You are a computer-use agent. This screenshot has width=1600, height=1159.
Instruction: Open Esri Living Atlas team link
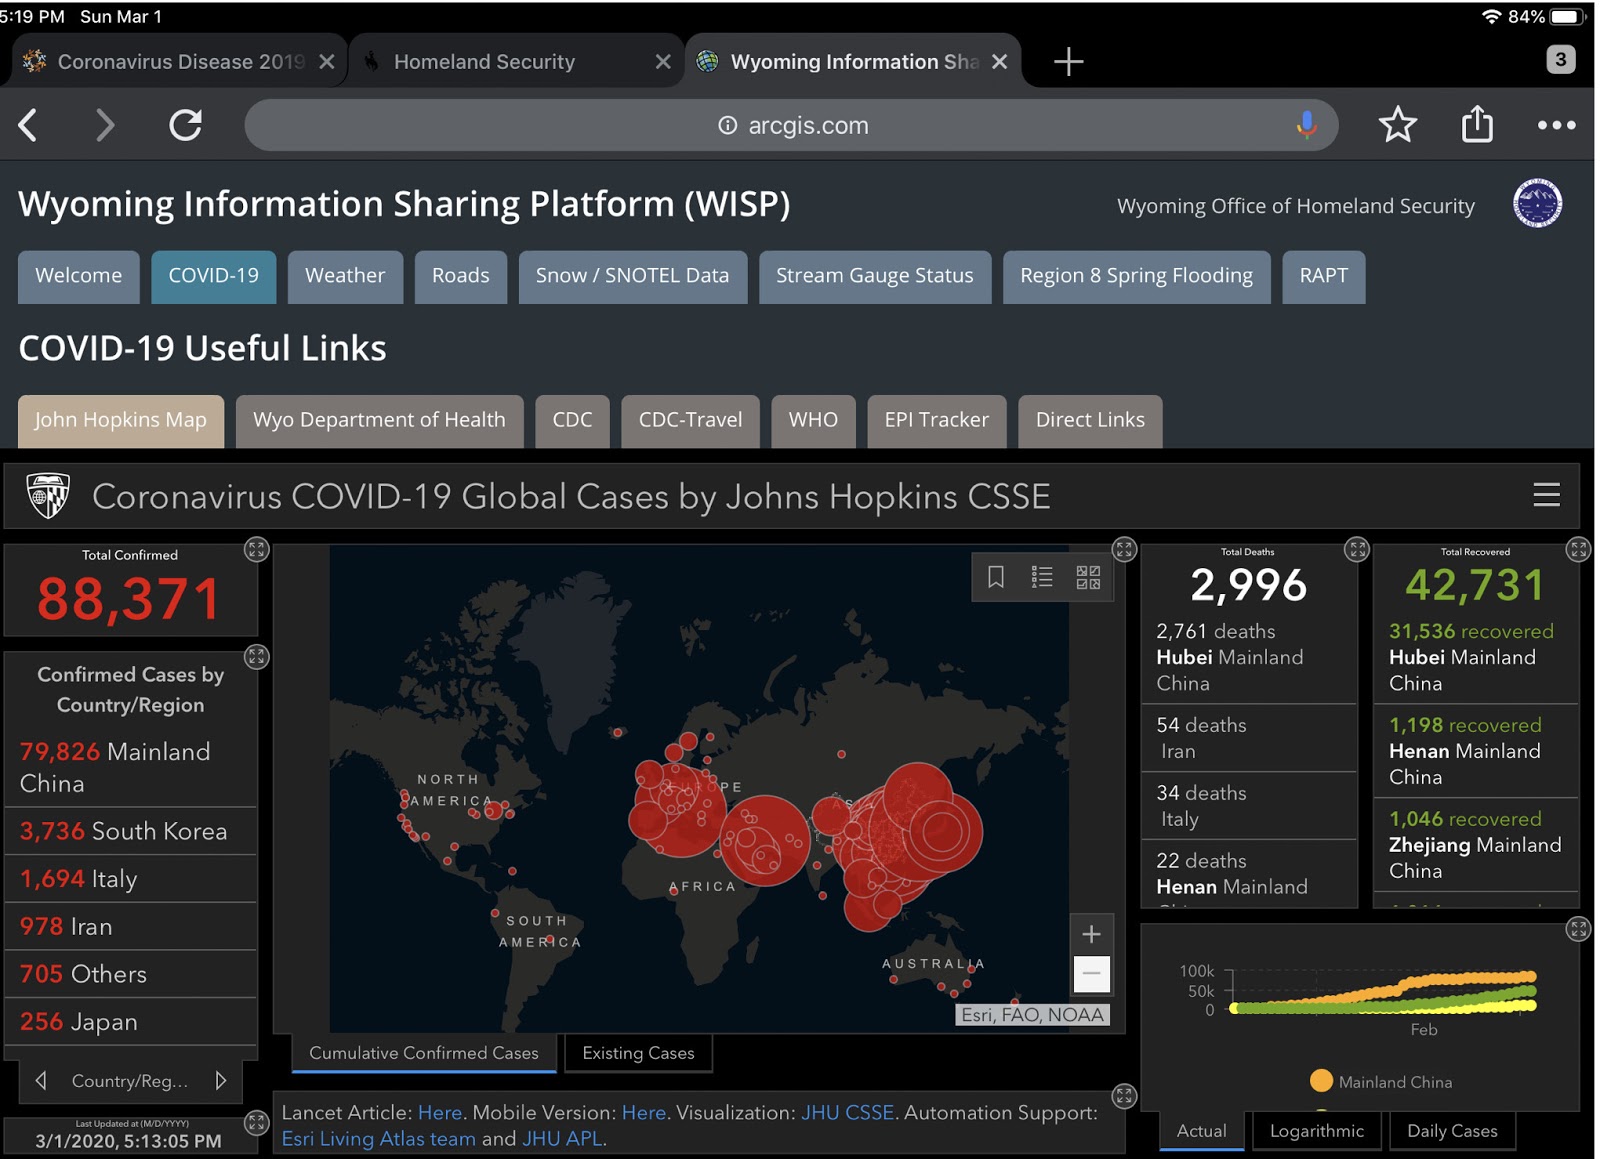(x=379, y=1139)
